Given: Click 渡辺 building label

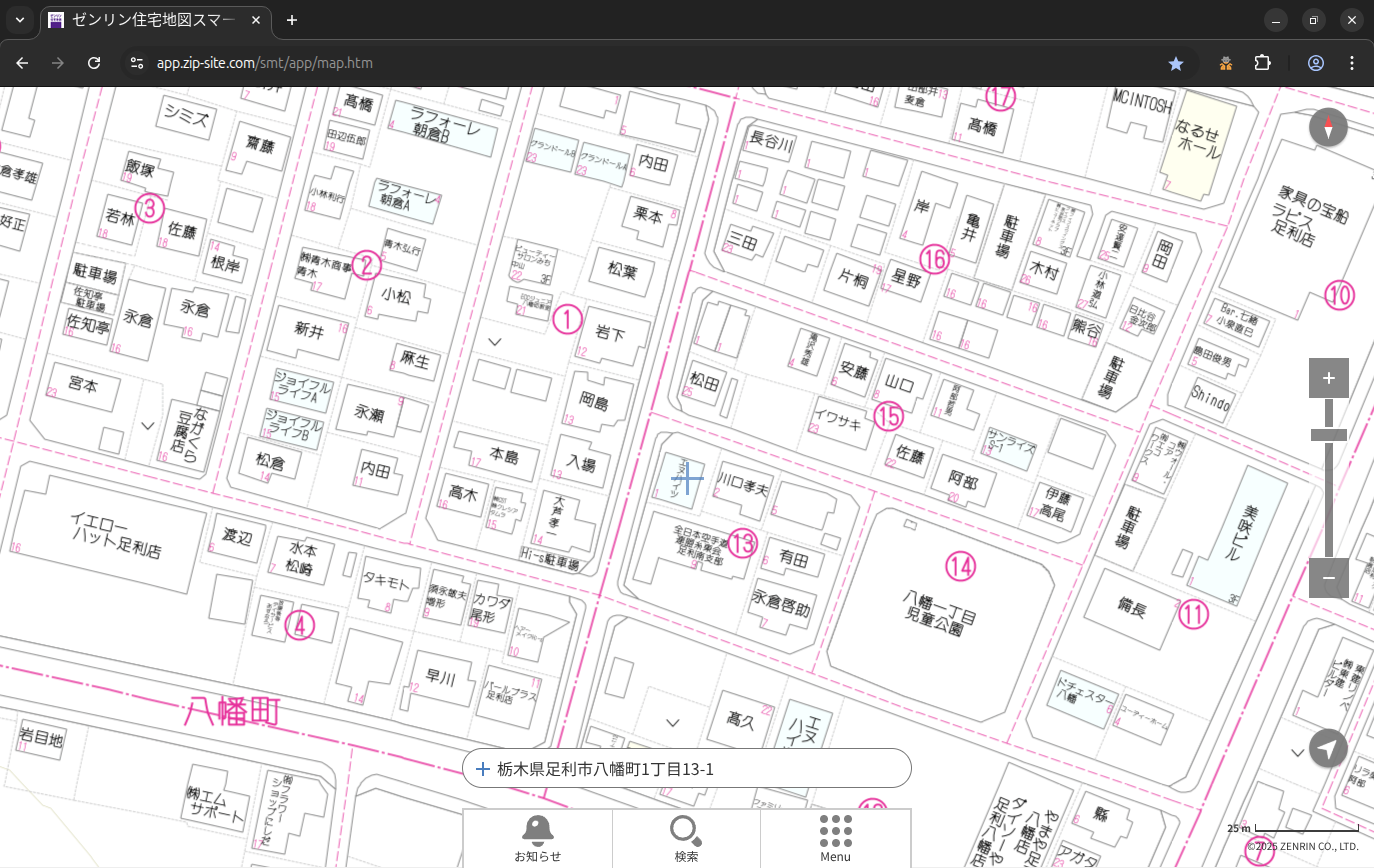Looking at the screenshot, I should [x=236, y=539].
